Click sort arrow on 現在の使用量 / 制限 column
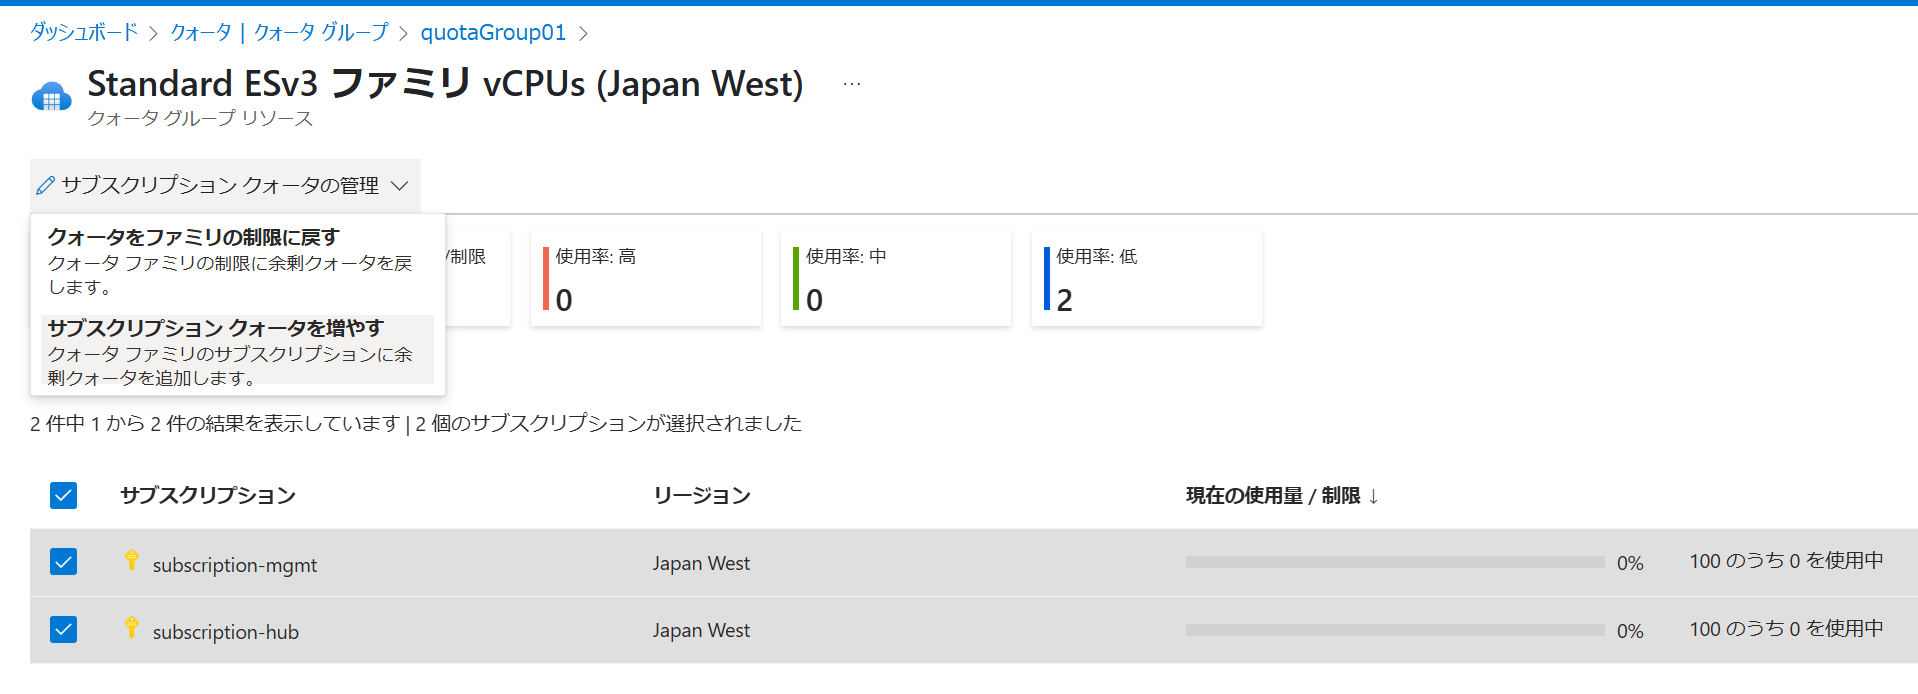 pos(1374,496)
